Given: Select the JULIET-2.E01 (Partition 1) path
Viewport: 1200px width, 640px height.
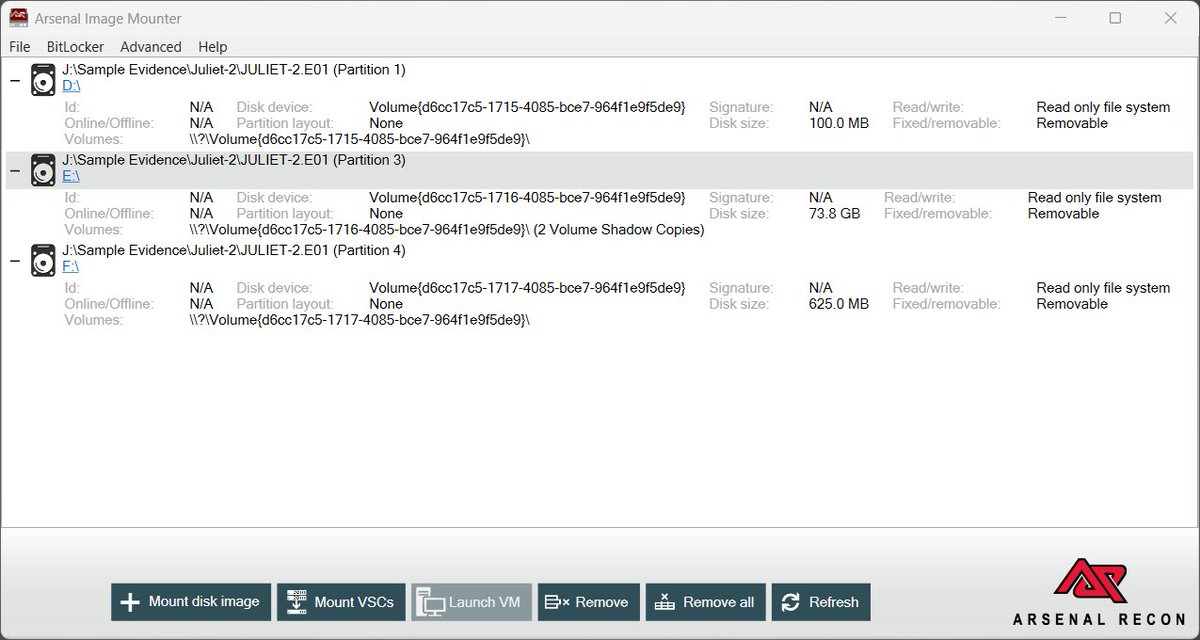Looking at the screenshot, I should [234, 70].
